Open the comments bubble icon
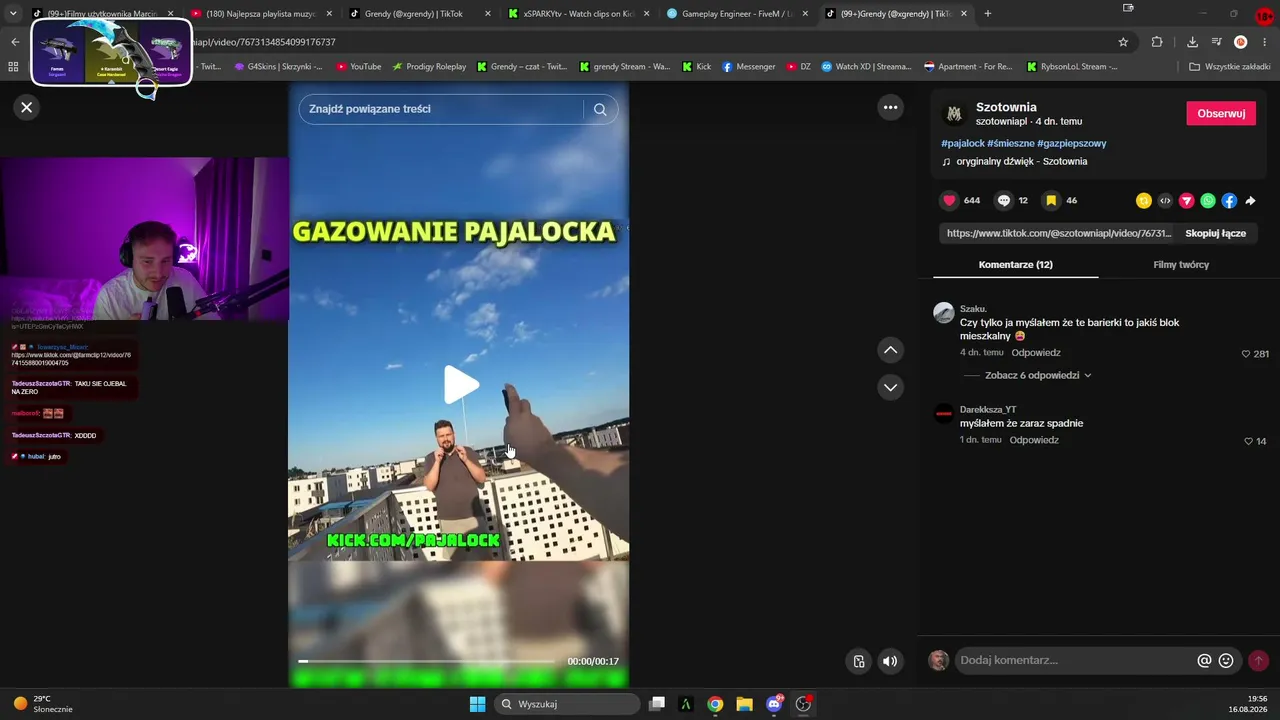This screenshot has height=720, width=1280. coord(1004,200)
